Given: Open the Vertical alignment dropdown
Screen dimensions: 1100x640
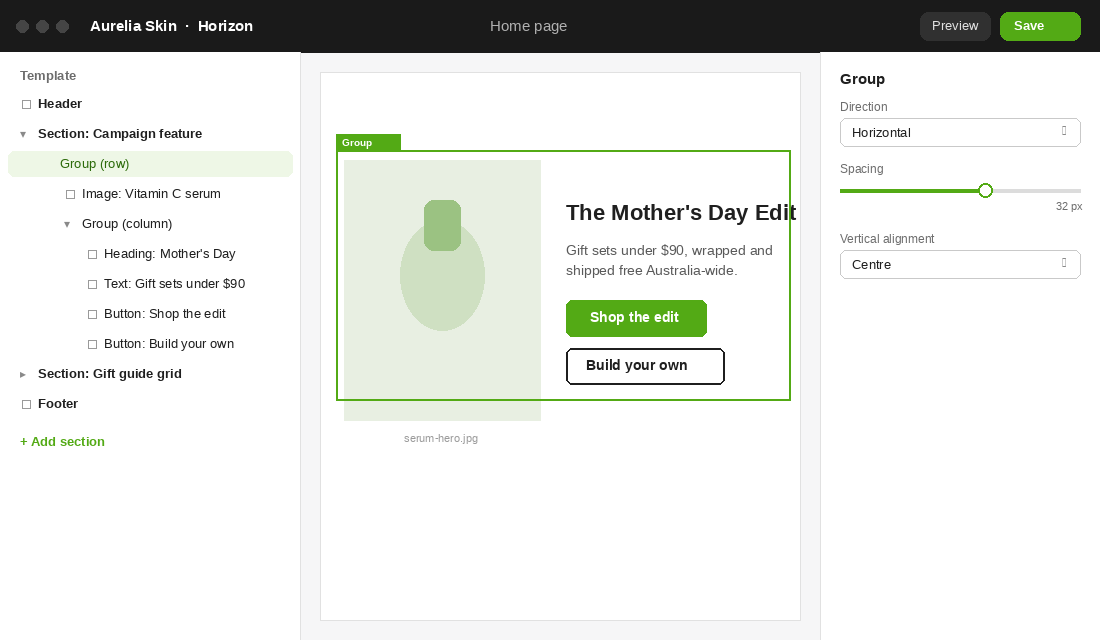Looking at the screenshot, I should [x=960, y=265].
